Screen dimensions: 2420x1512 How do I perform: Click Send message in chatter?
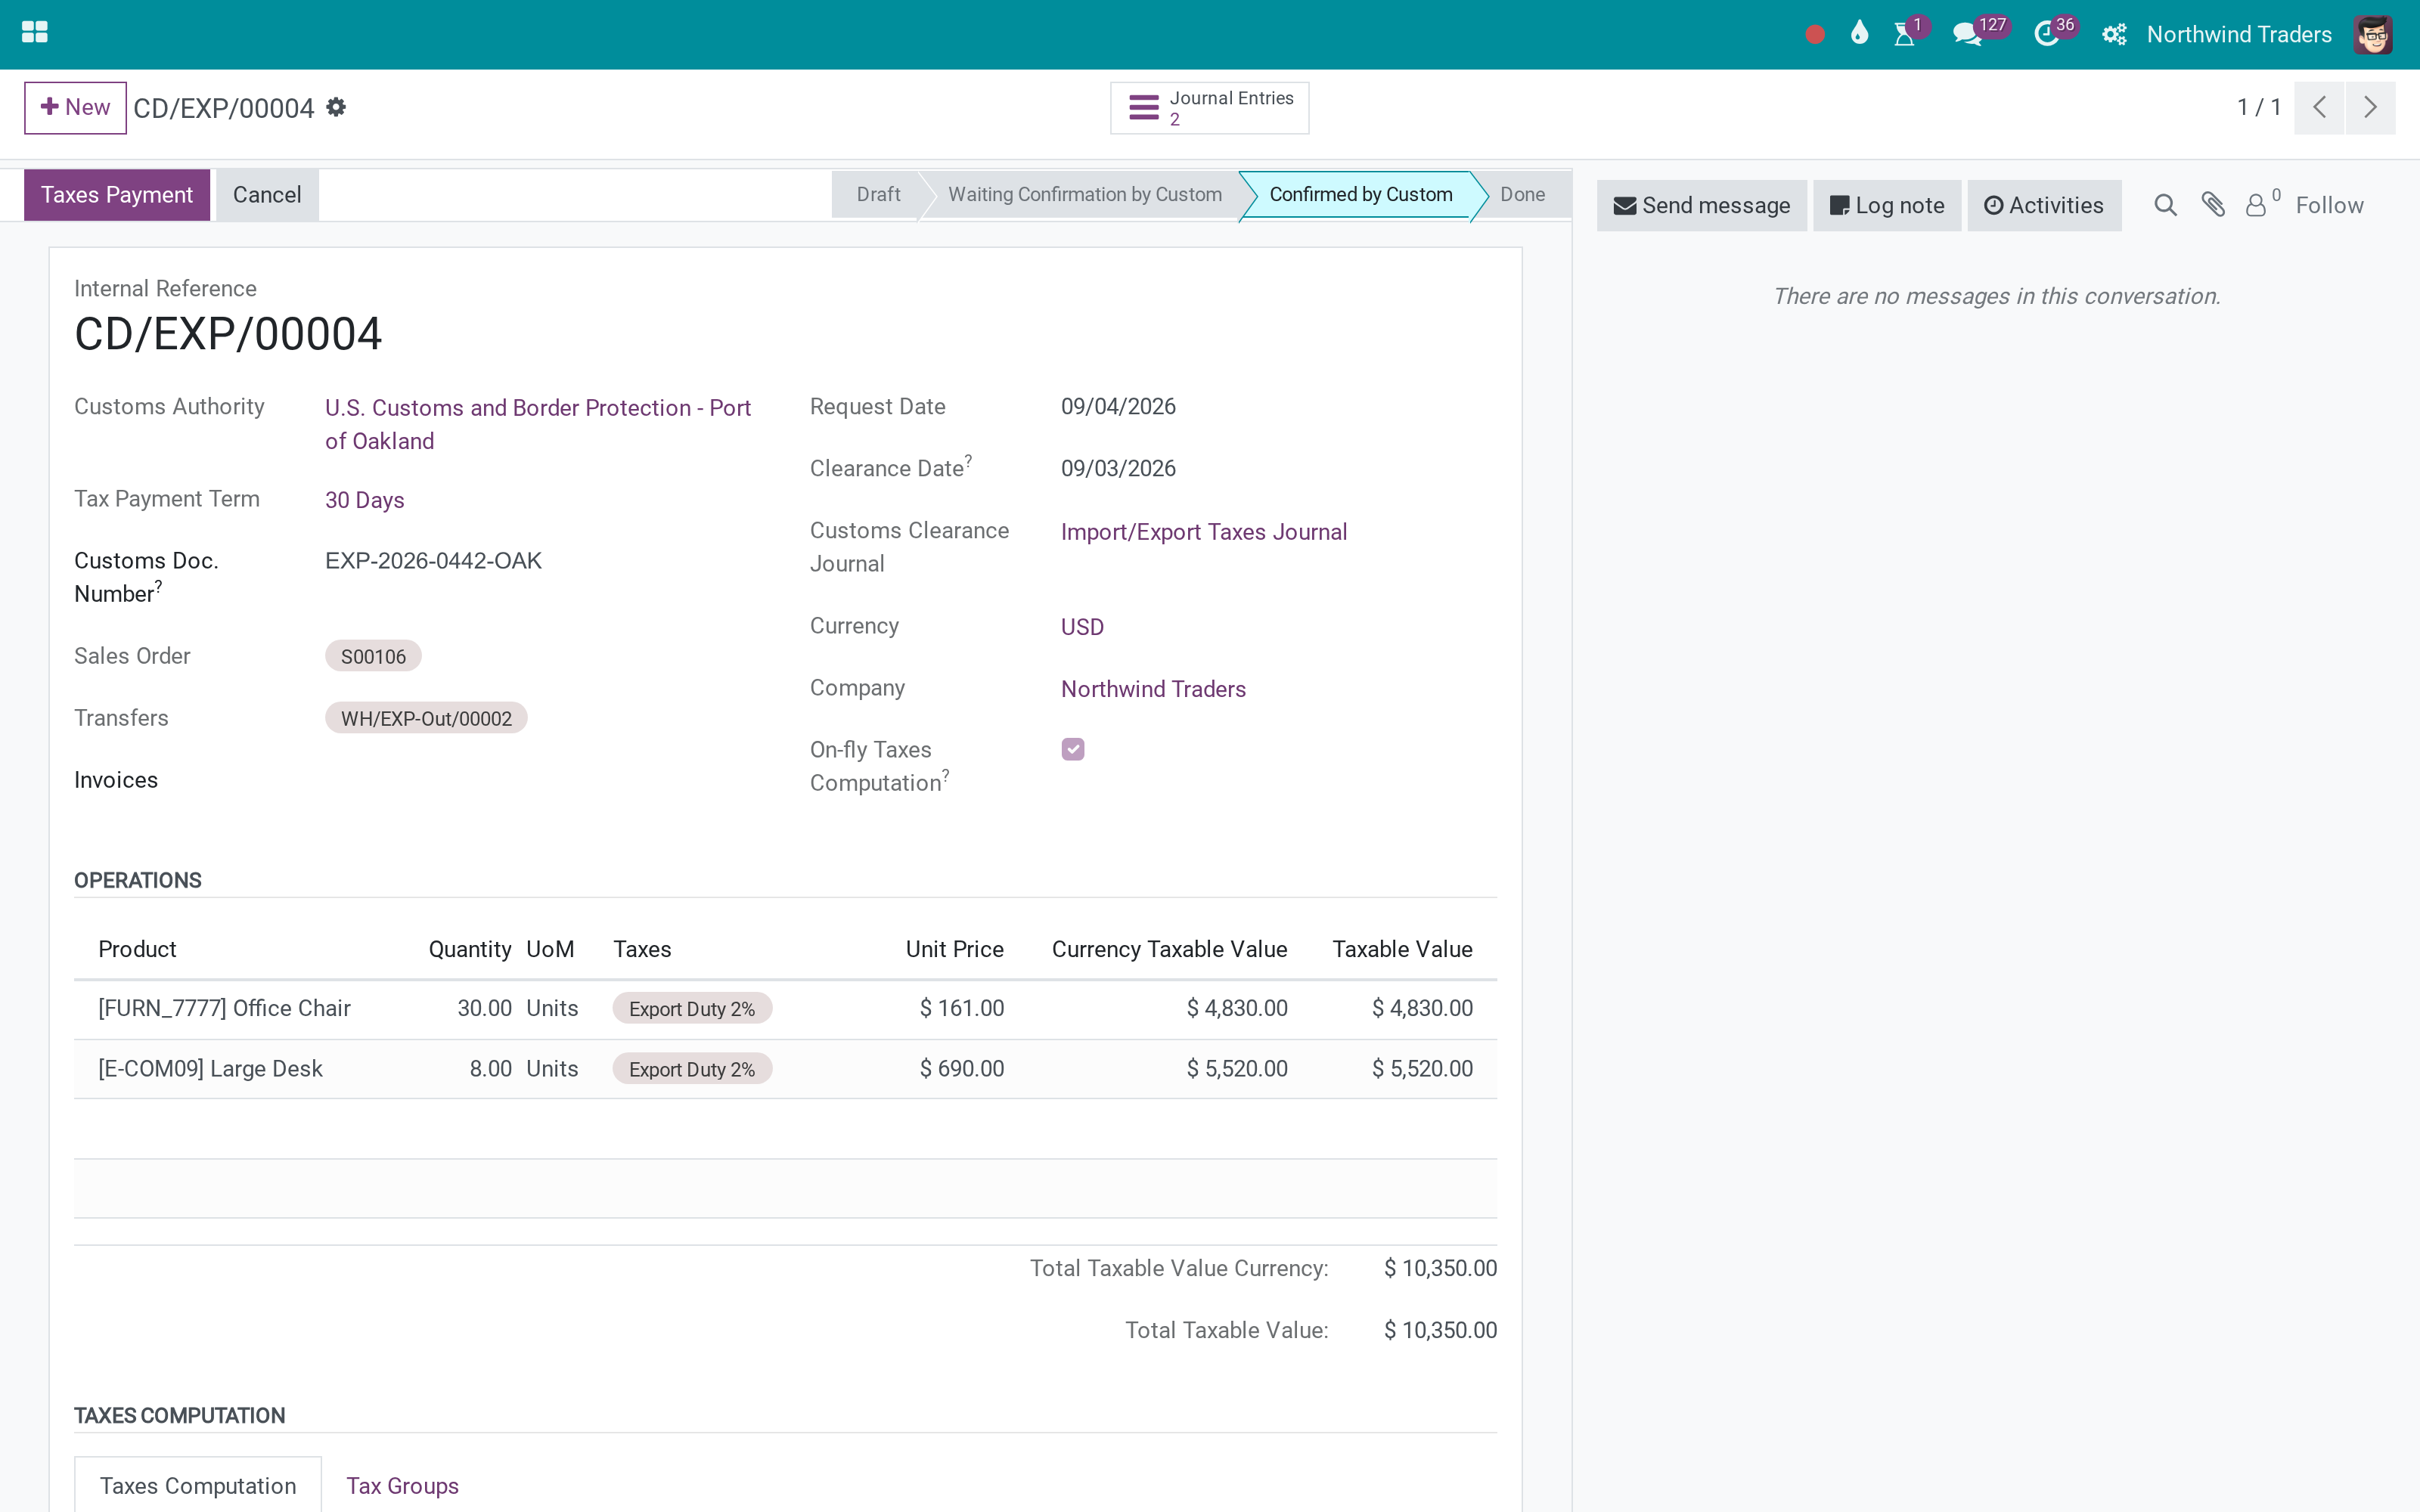pos(1701,206)
